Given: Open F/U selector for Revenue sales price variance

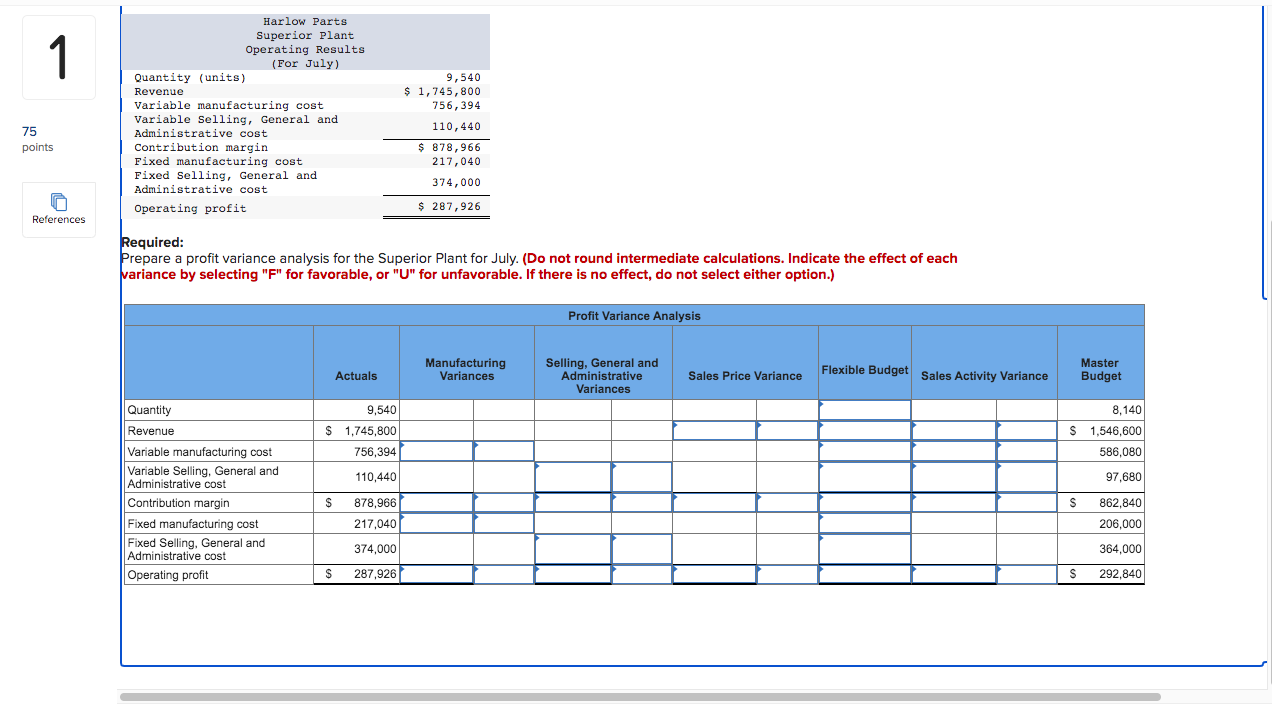Looking at the screenshot, I should coord(786,430).
